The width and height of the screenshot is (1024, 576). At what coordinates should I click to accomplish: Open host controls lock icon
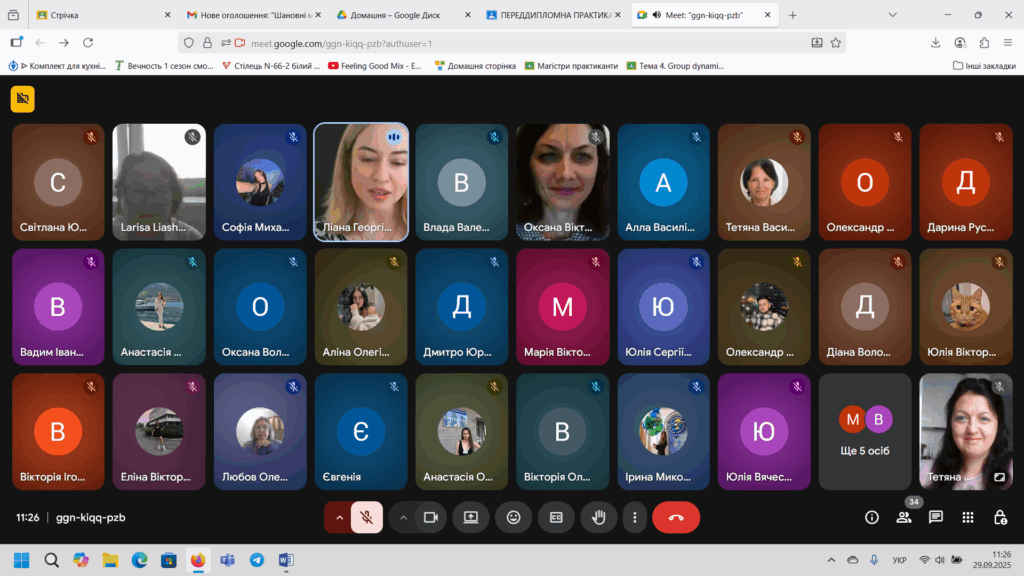[x=1000, y=517]
